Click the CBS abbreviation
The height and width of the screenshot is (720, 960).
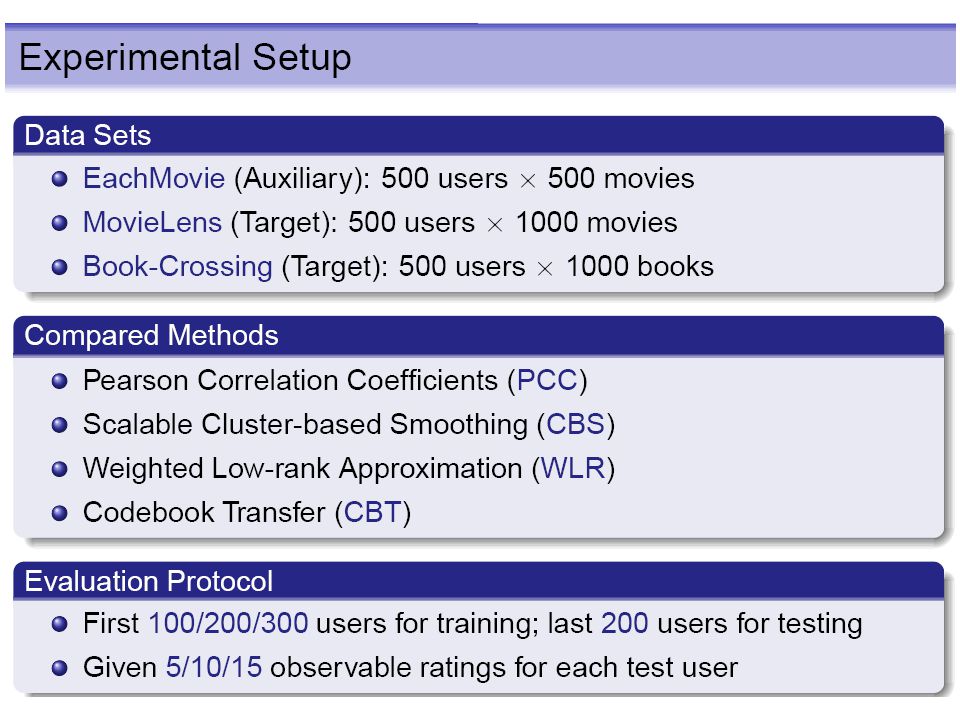tap(576, 424)
